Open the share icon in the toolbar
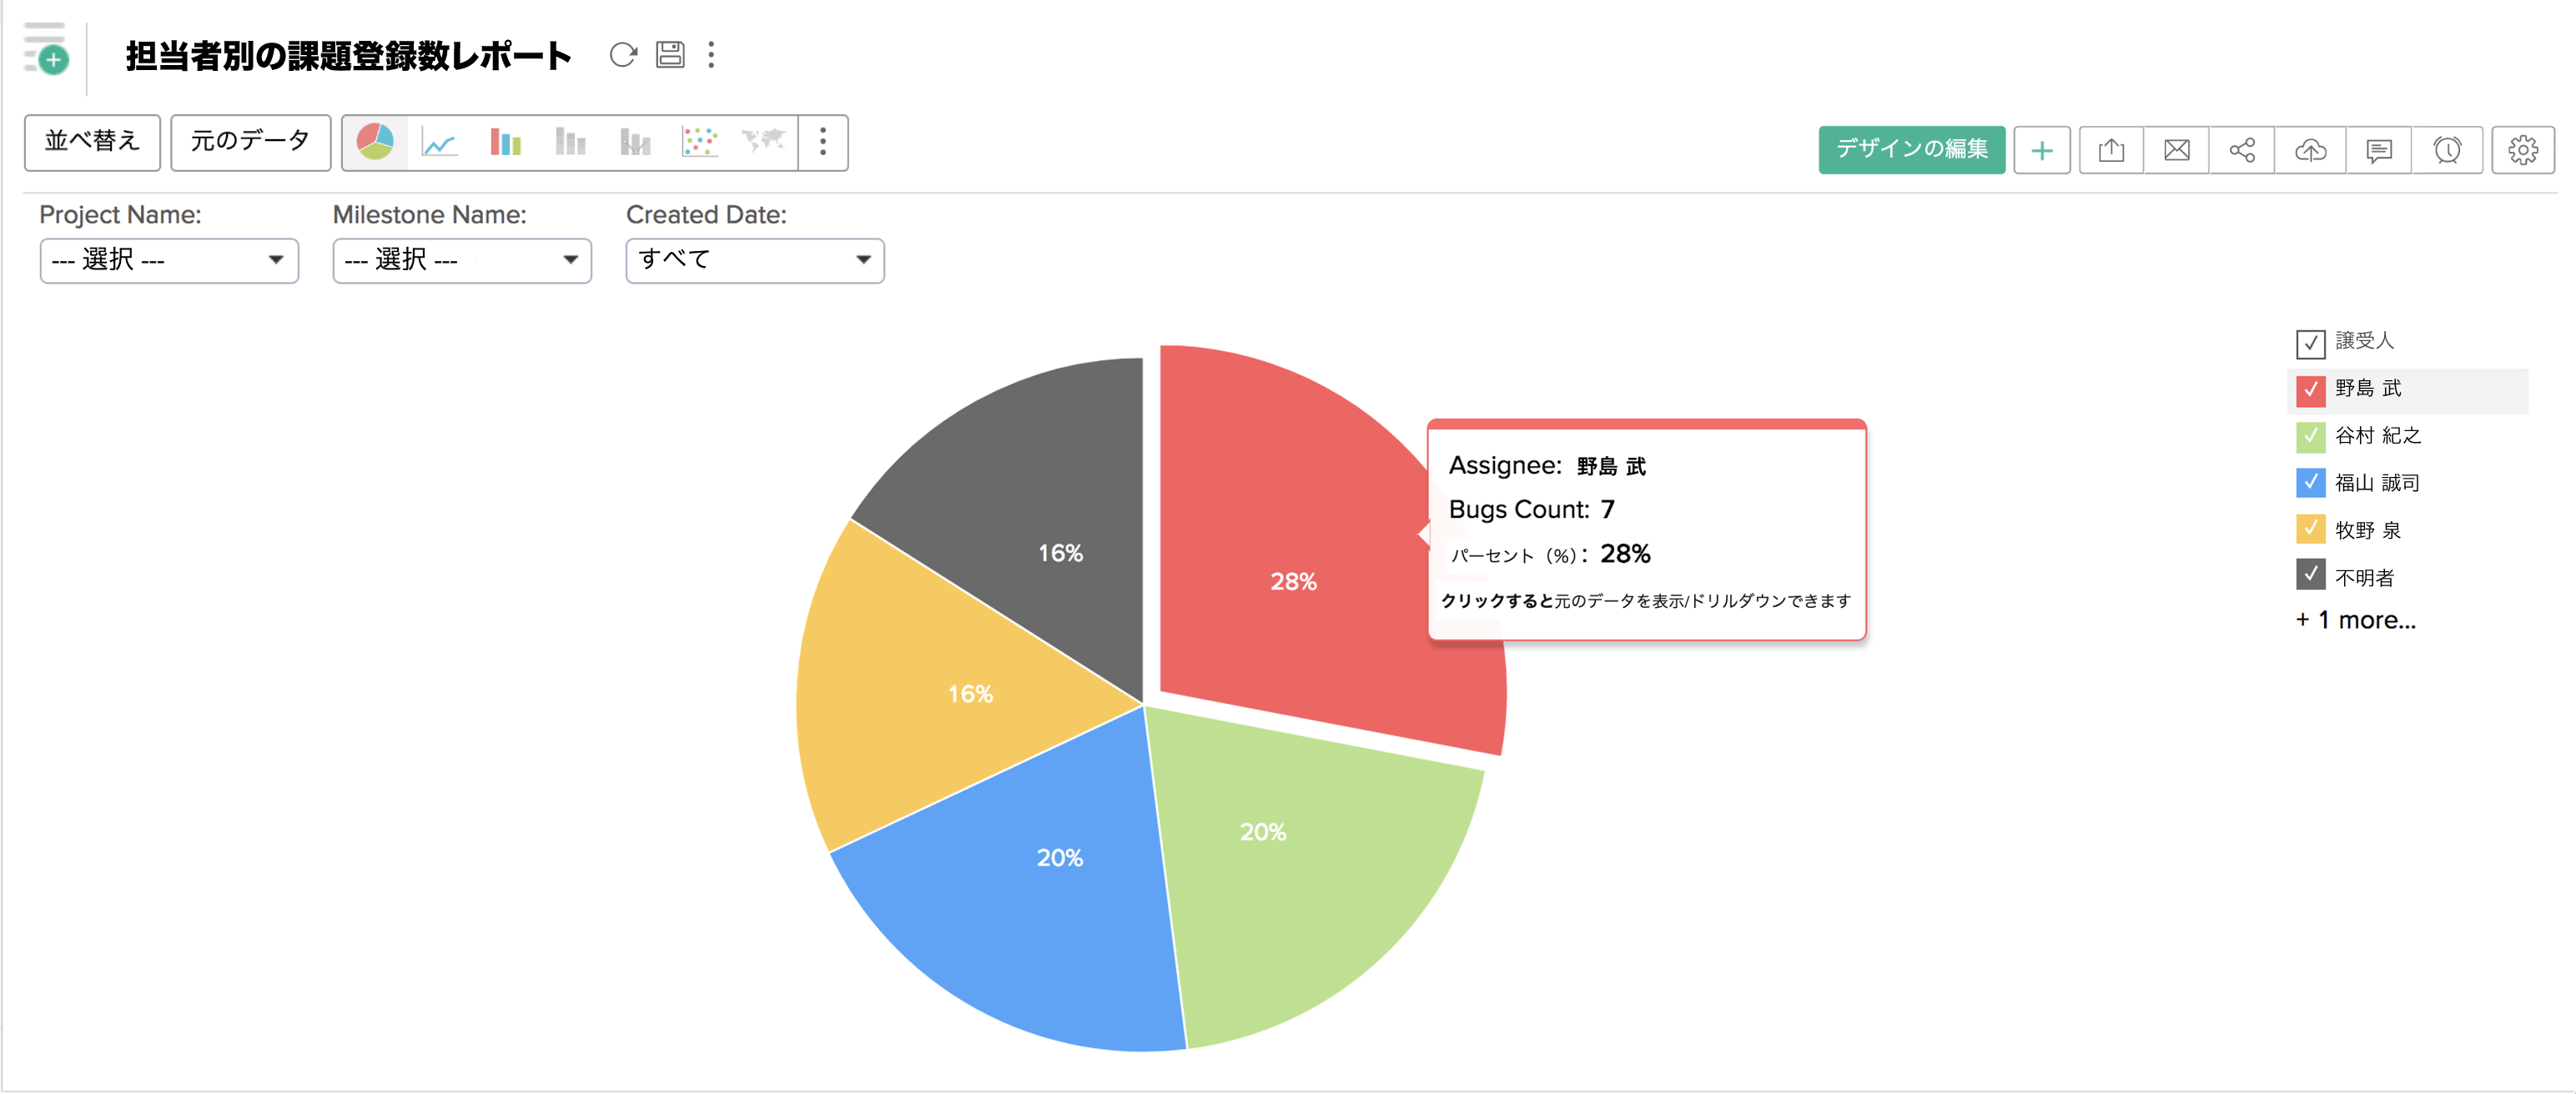Screen dimensions: 2576x1094 pos(2241,150)
